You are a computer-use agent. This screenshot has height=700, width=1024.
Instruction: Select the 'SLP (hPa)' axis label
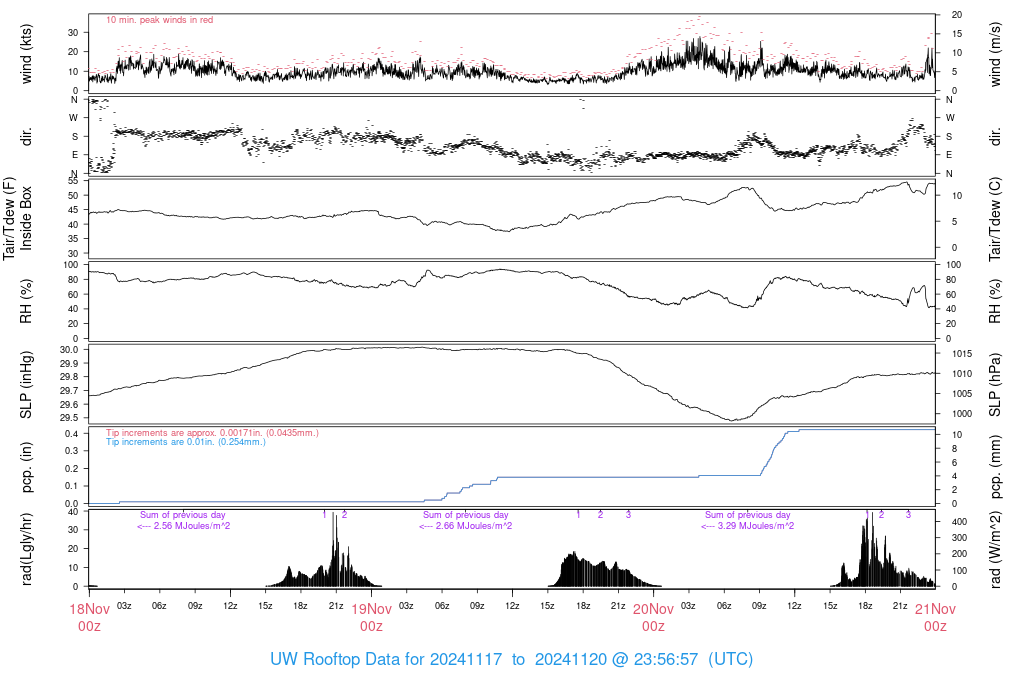995,385
